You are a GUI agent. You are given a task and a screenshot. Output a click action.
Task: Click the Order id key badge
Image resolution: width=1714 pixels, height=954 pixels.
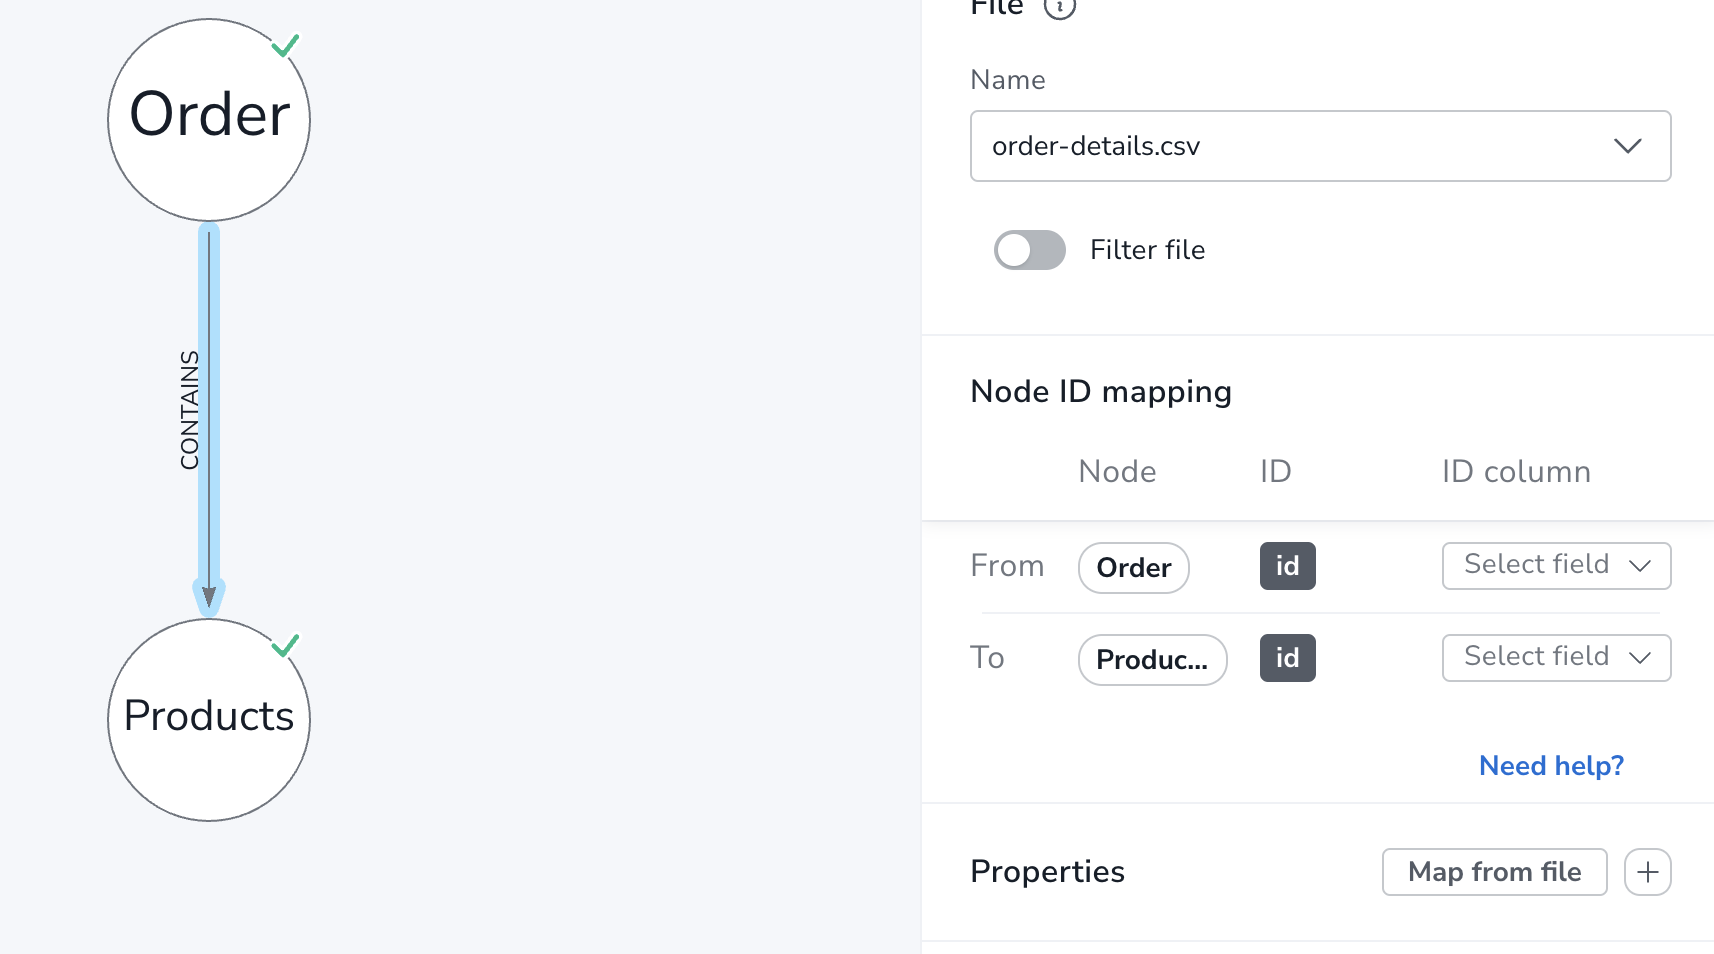tap(1287, 566)
